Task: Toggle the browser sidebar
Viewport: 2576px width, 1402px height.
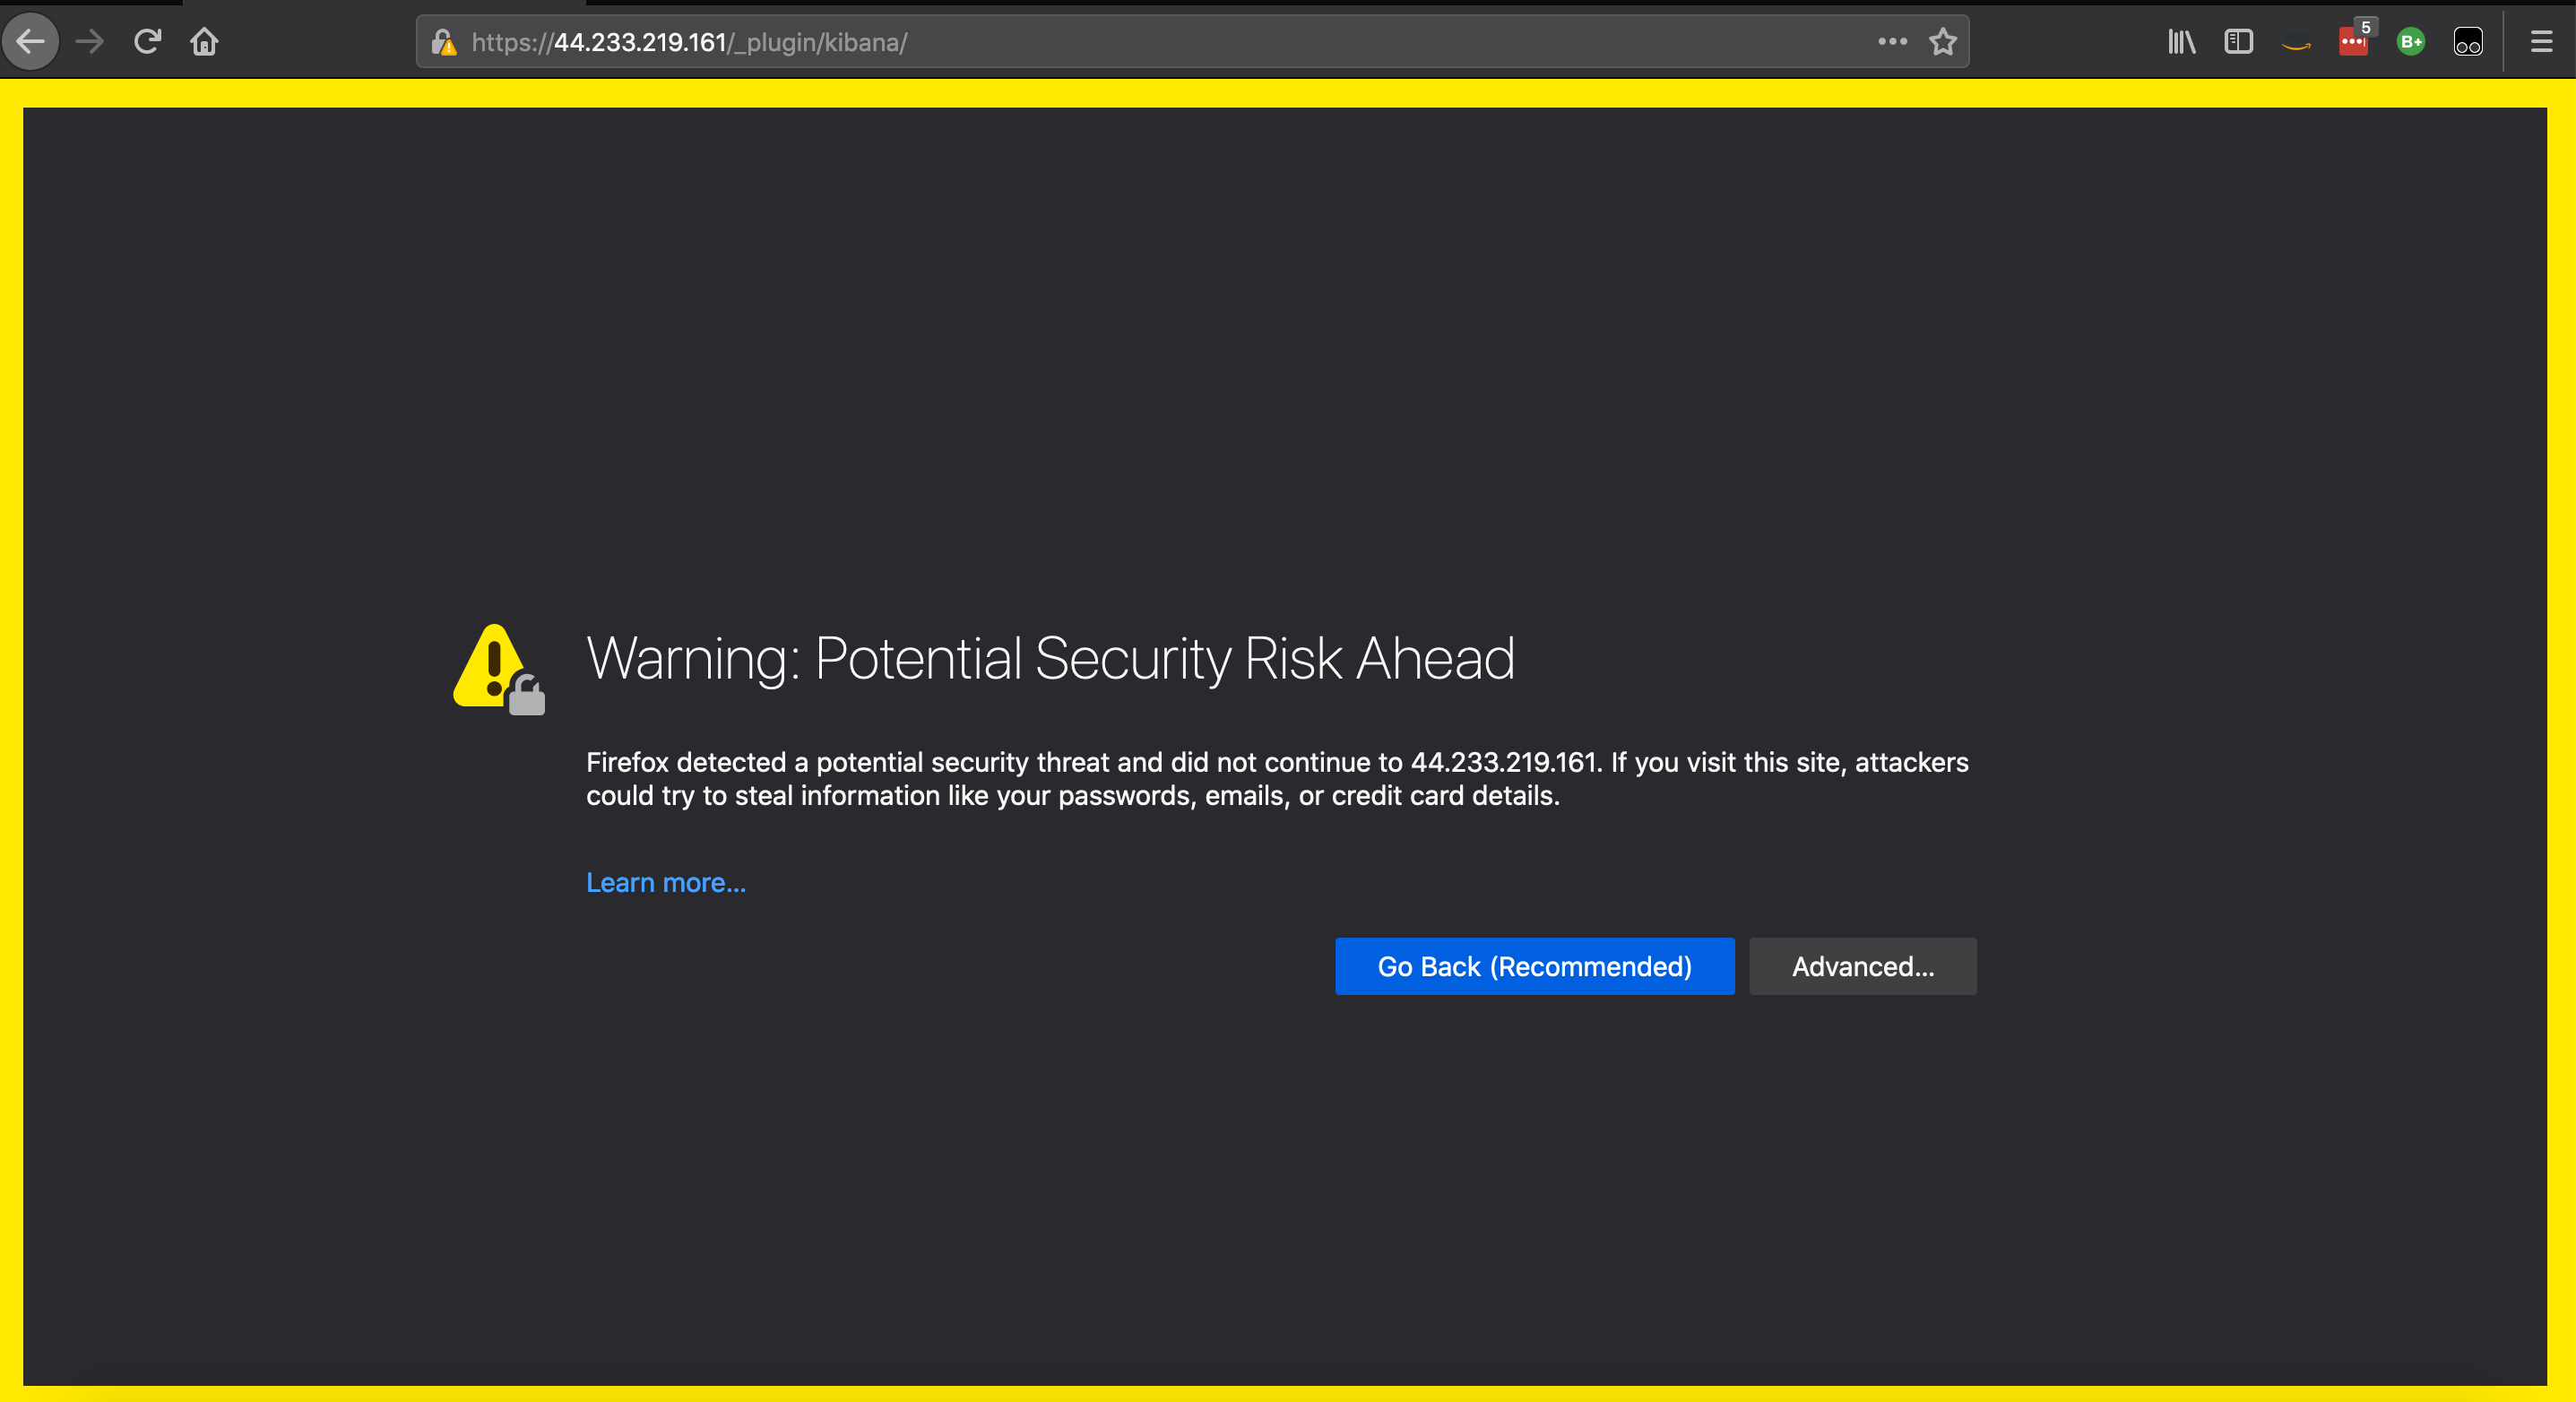Action: pyautogui.click(x=2238, y=41)
